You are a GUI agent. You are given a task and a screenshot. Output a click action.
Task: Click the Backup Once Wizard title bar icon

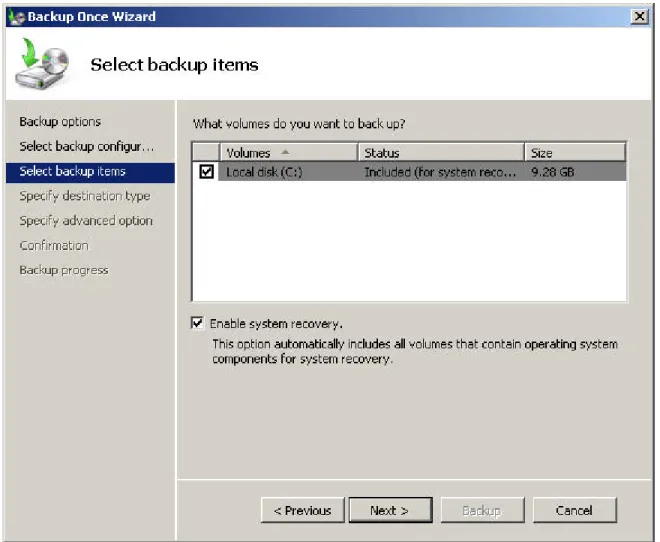(x=16, y=17)
